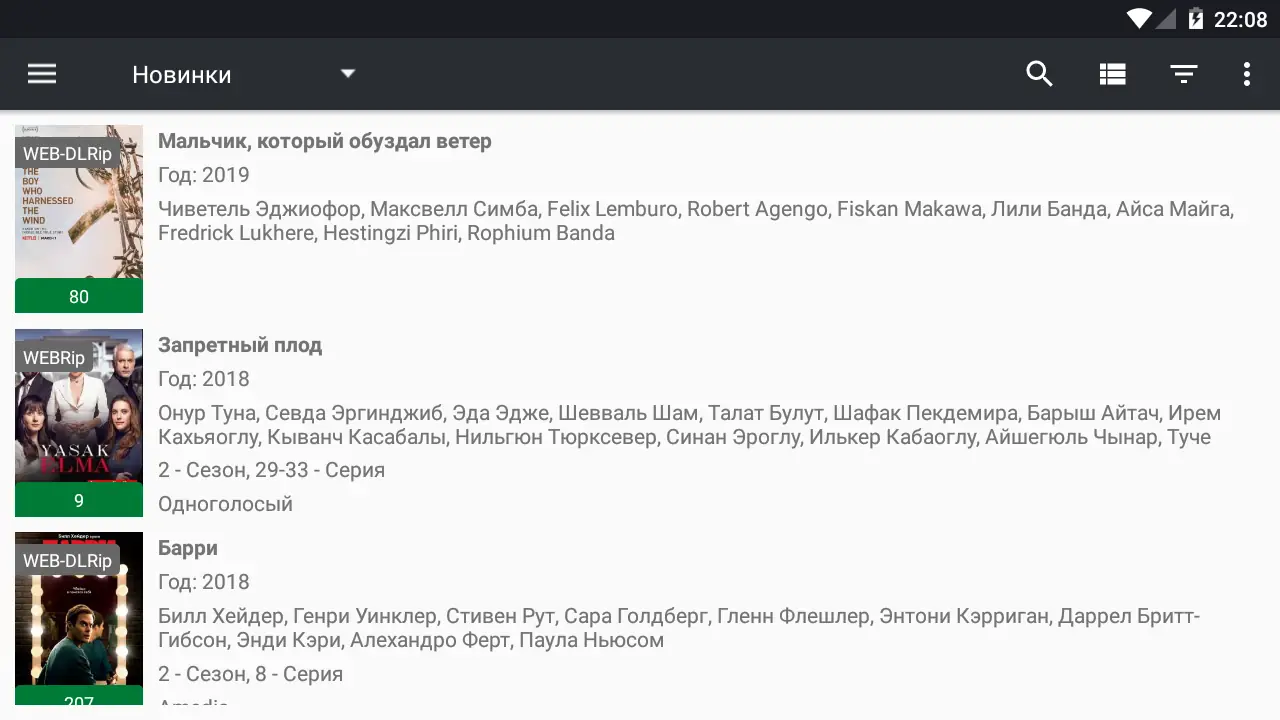Viewport: 1280px width, 720px height.
Task: Switch the list view layout icon
Action: coord(1112,74)
